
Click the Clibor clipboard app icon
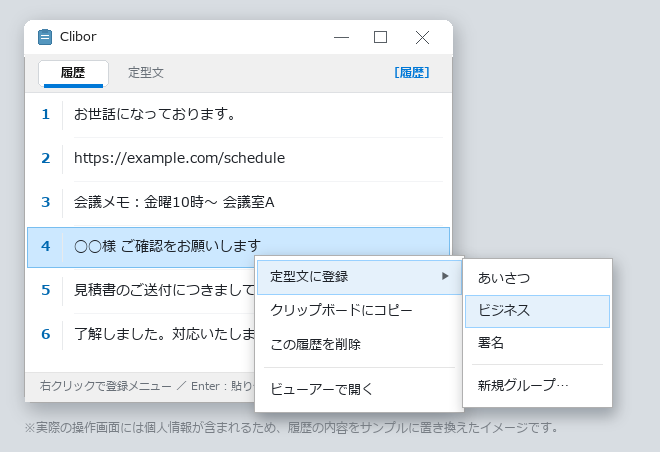(x=45, y=37)
